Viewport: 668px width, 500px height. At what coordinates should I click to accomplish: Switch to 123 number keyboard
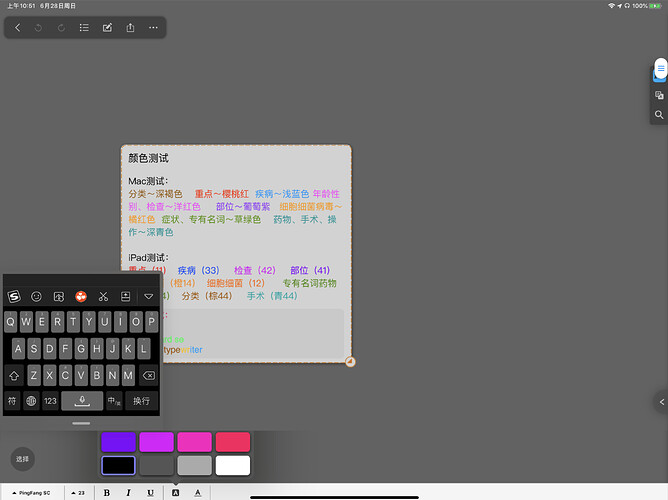pyautogui.click(x=50, y=401)
